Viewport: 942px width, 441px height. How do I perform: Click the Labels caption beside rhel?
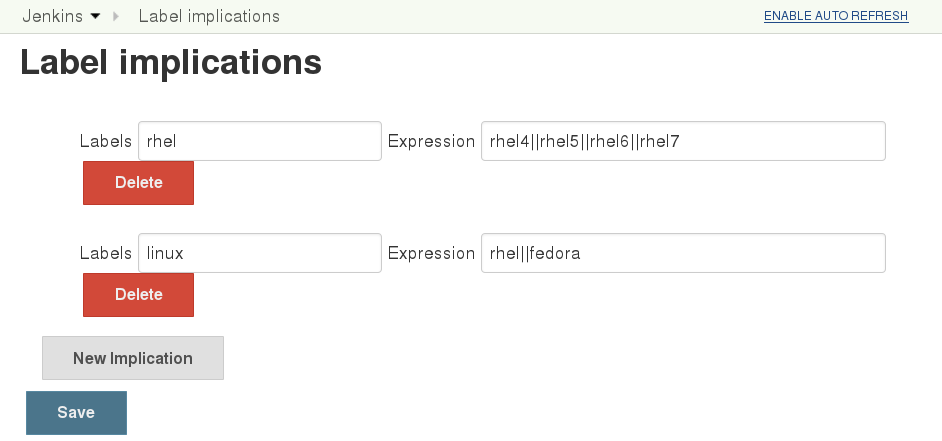coord(106,141)
